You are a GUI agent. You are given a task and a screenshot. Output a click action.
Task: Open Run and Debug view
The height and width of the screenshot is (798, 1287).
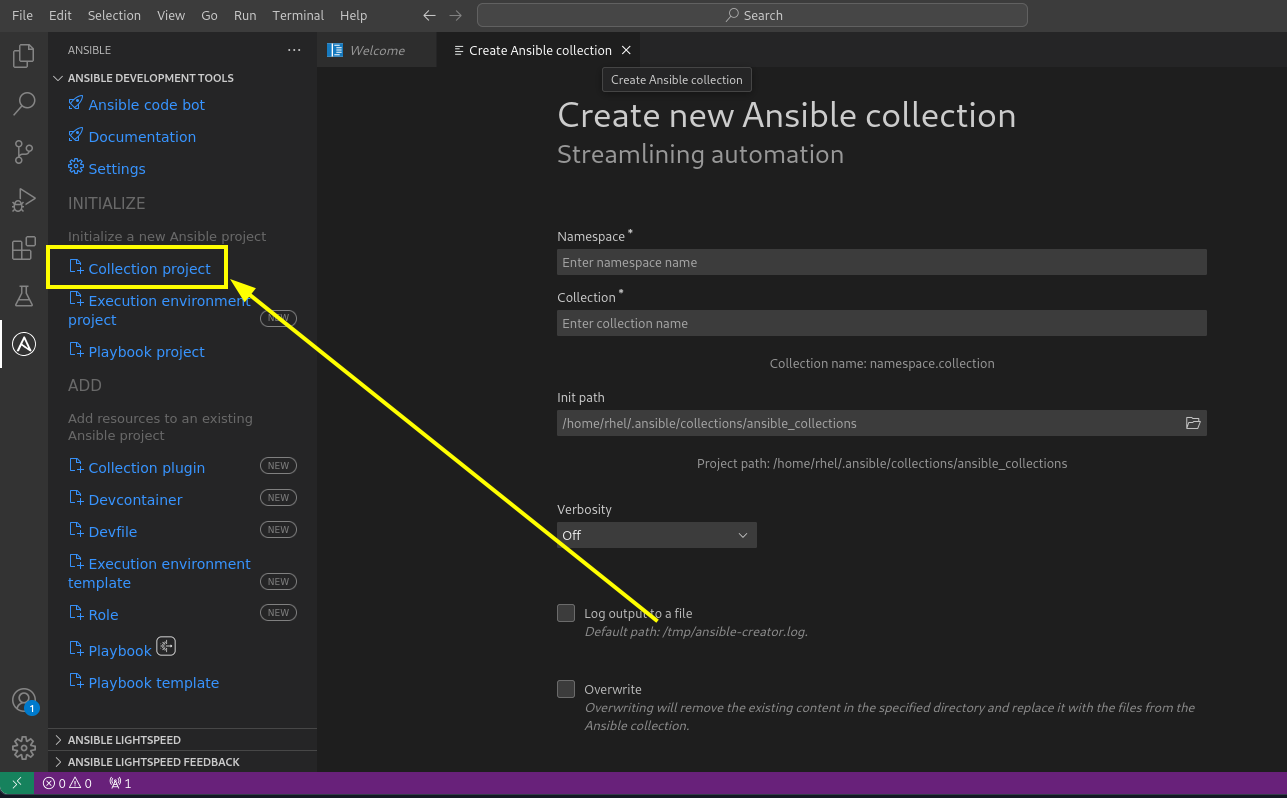pyautogui.click(x=24, y=200)
